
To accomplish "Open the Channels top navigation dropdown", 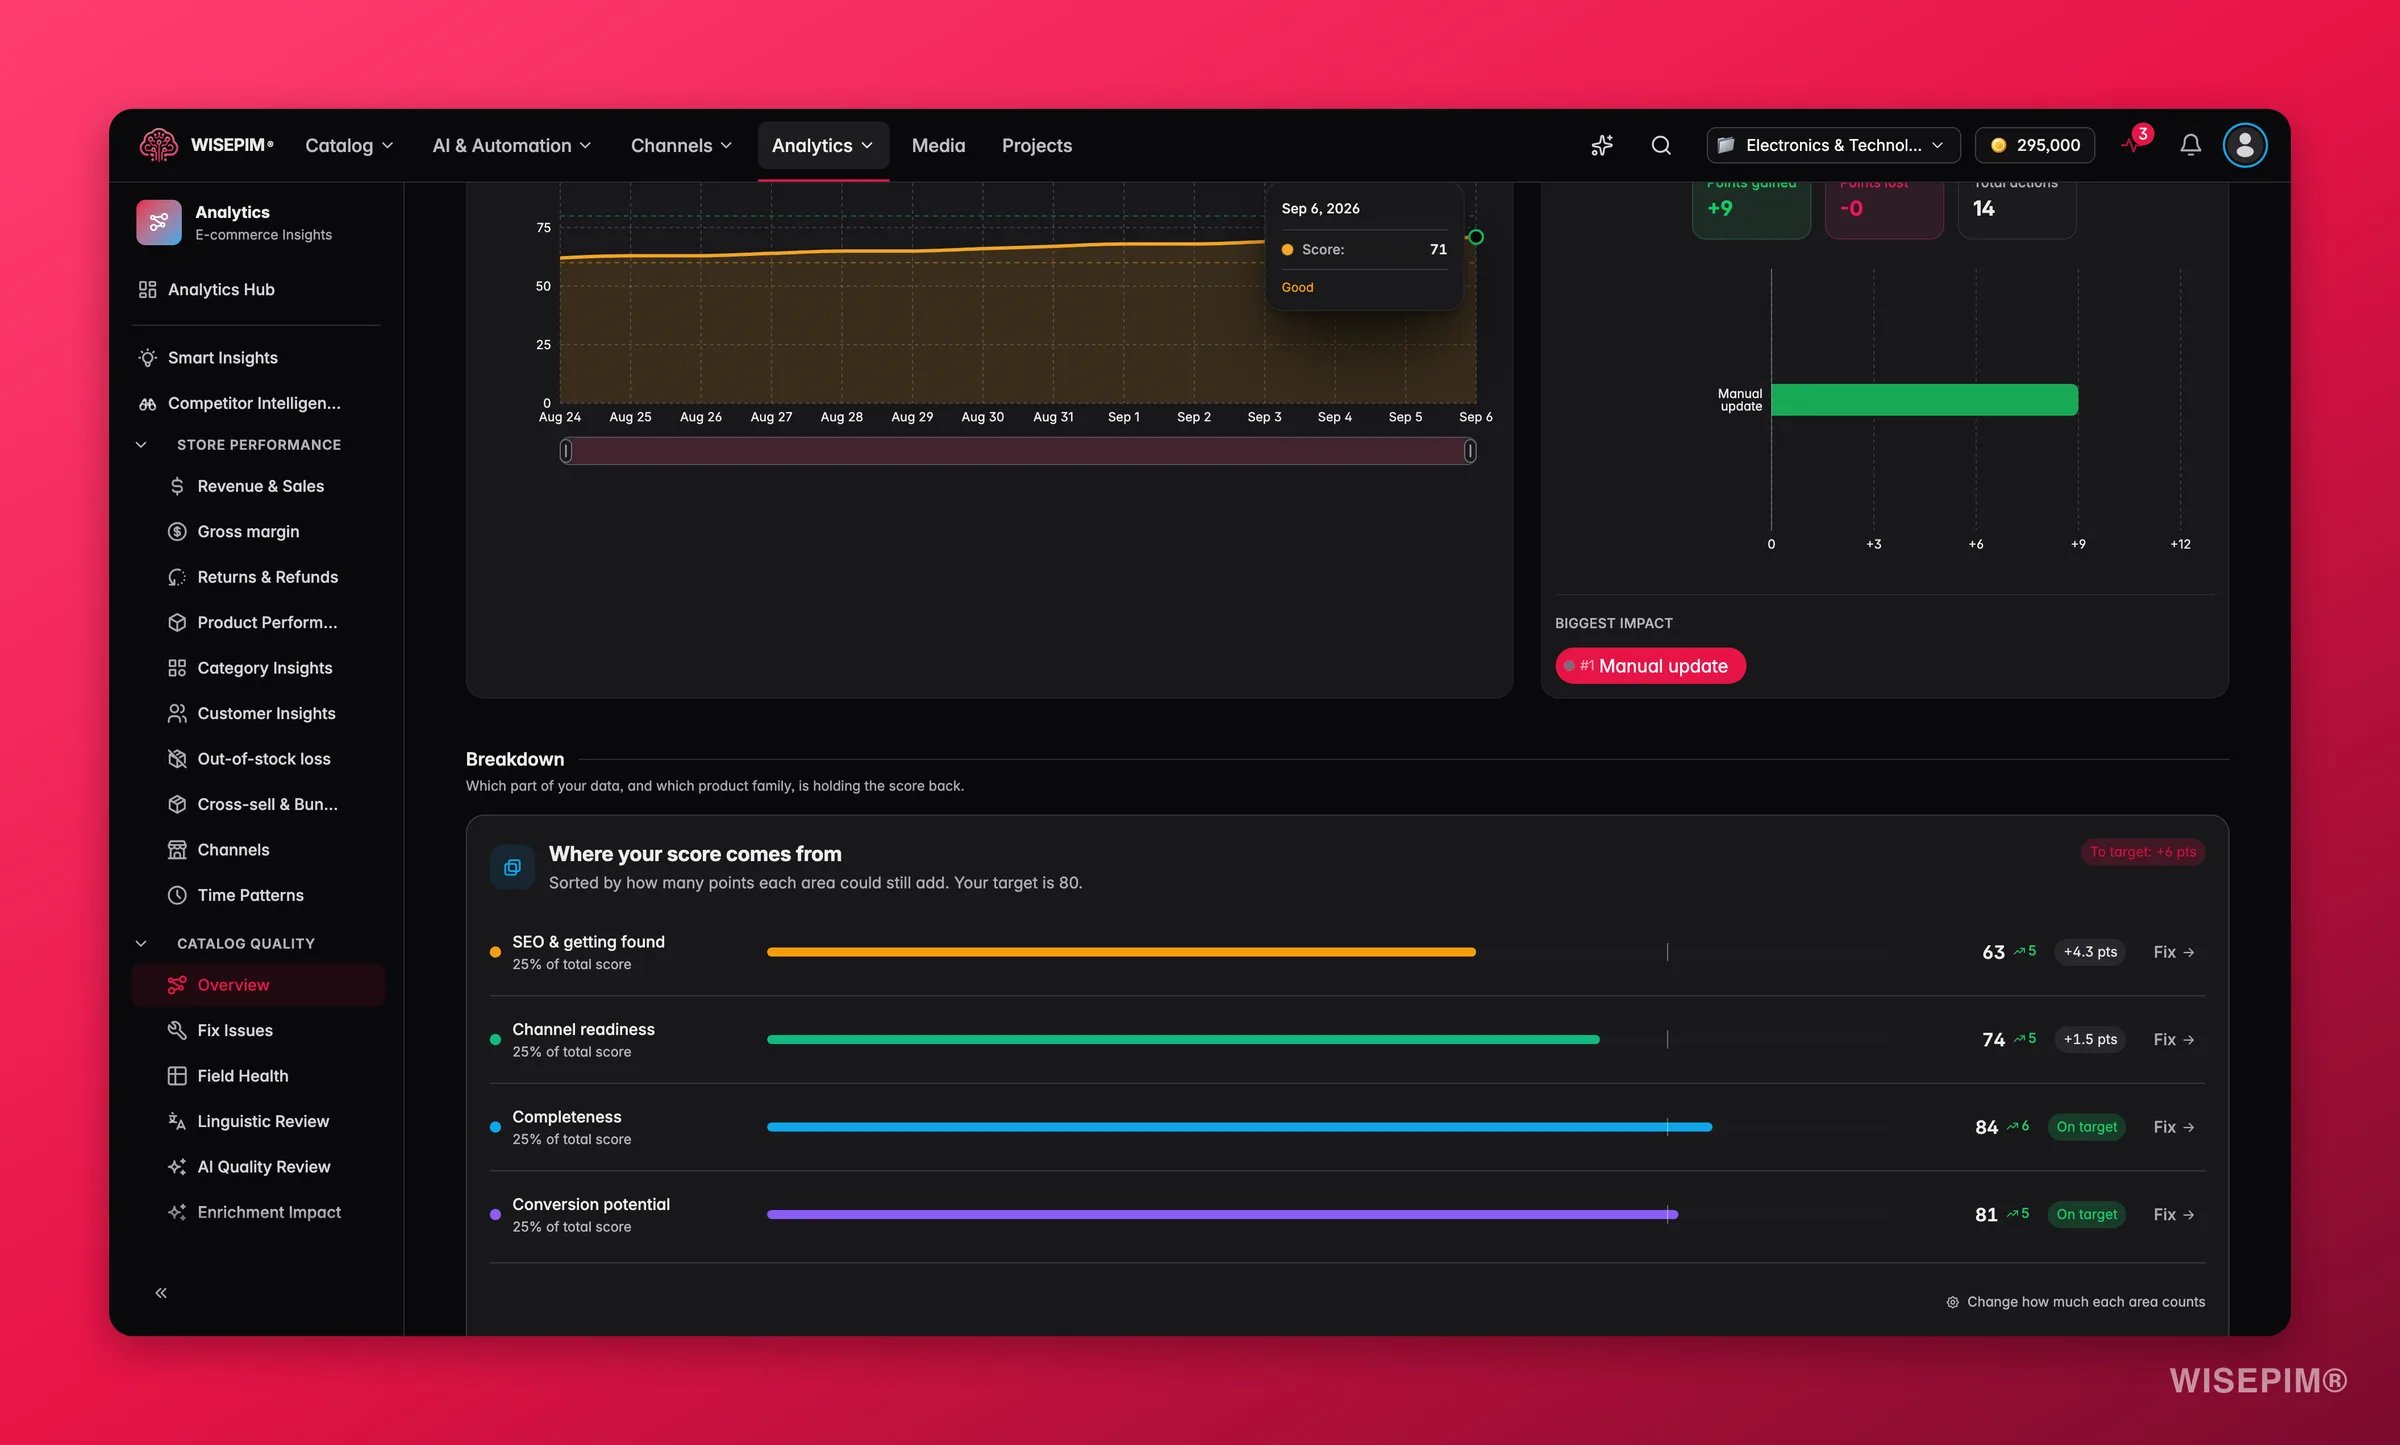I will [x=681, y=145].
